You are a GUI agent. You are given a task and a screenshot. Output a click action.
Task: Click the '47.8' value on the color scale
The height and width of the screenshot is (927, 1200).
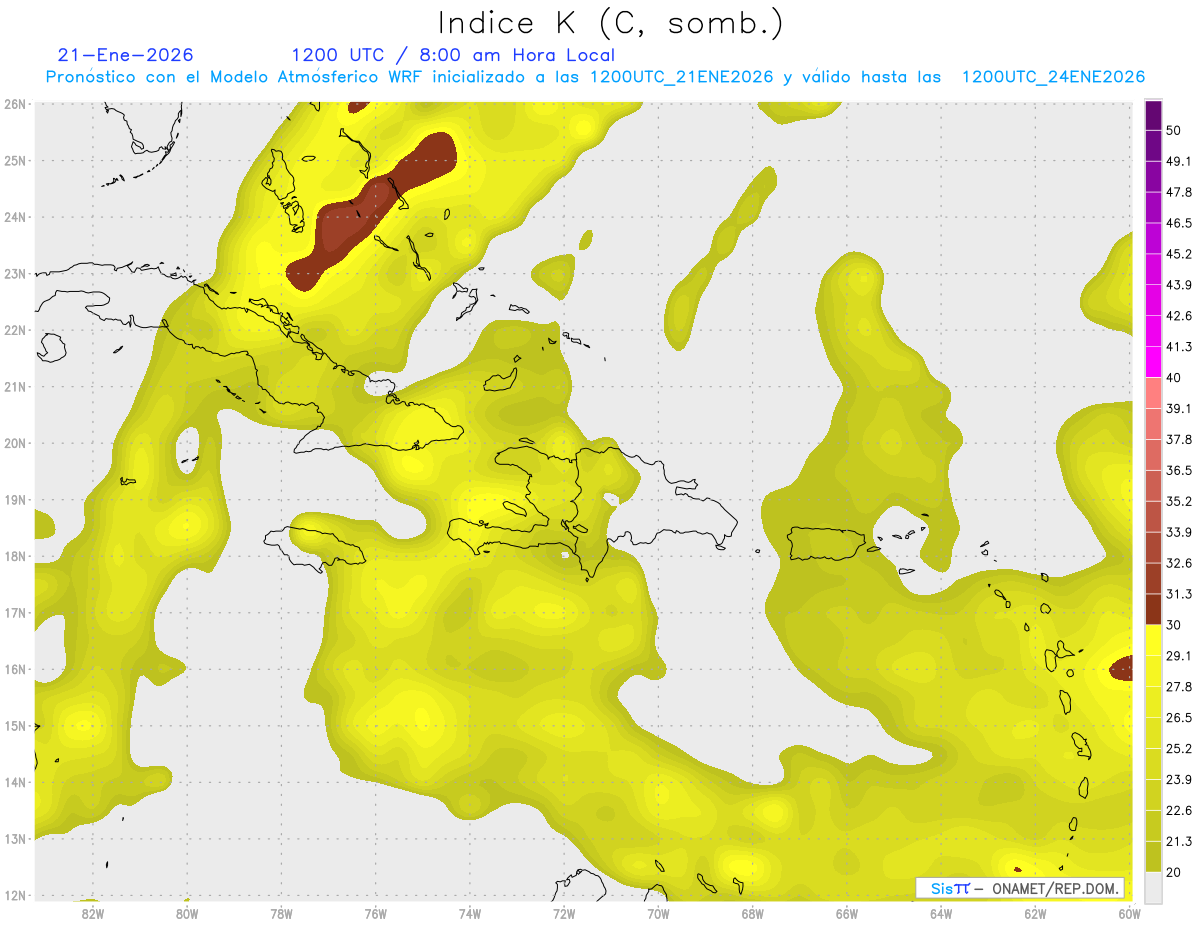(1178, 192)
